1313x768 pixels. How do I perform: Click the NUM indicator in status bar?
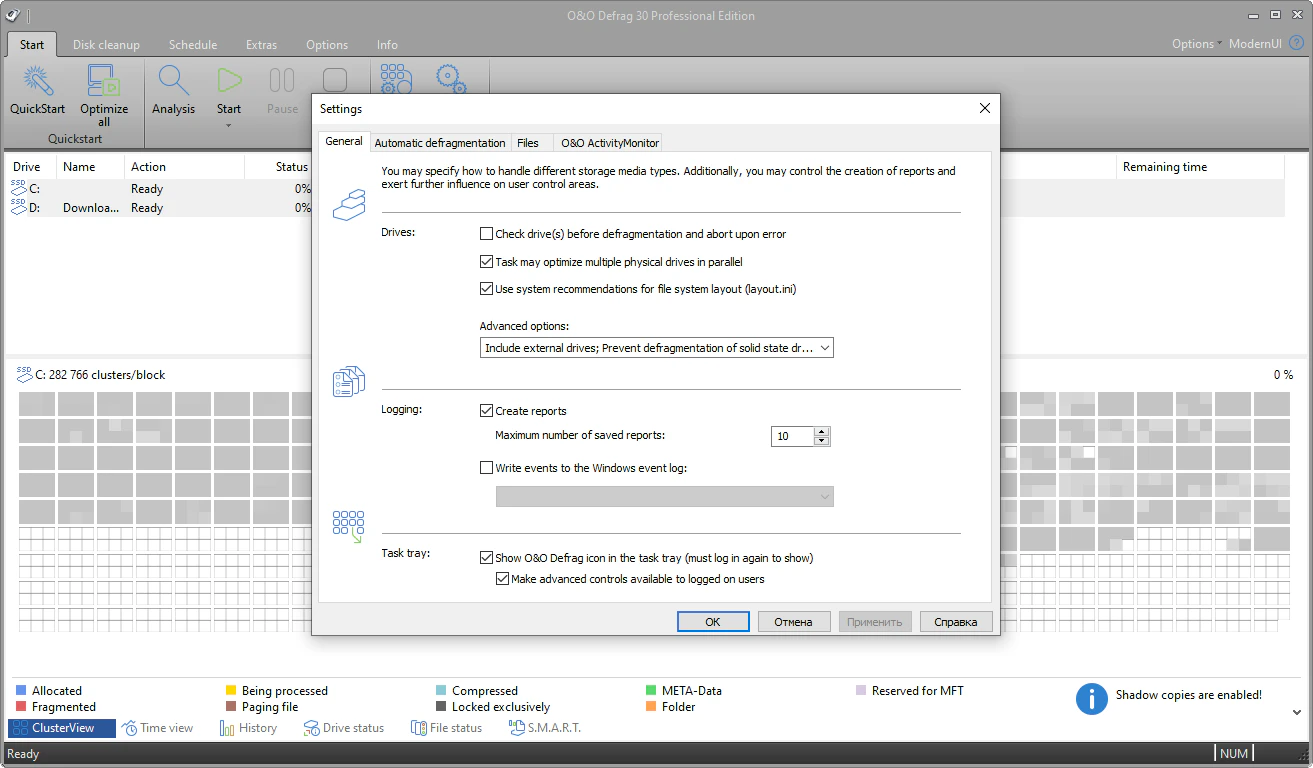(1234, 753)
